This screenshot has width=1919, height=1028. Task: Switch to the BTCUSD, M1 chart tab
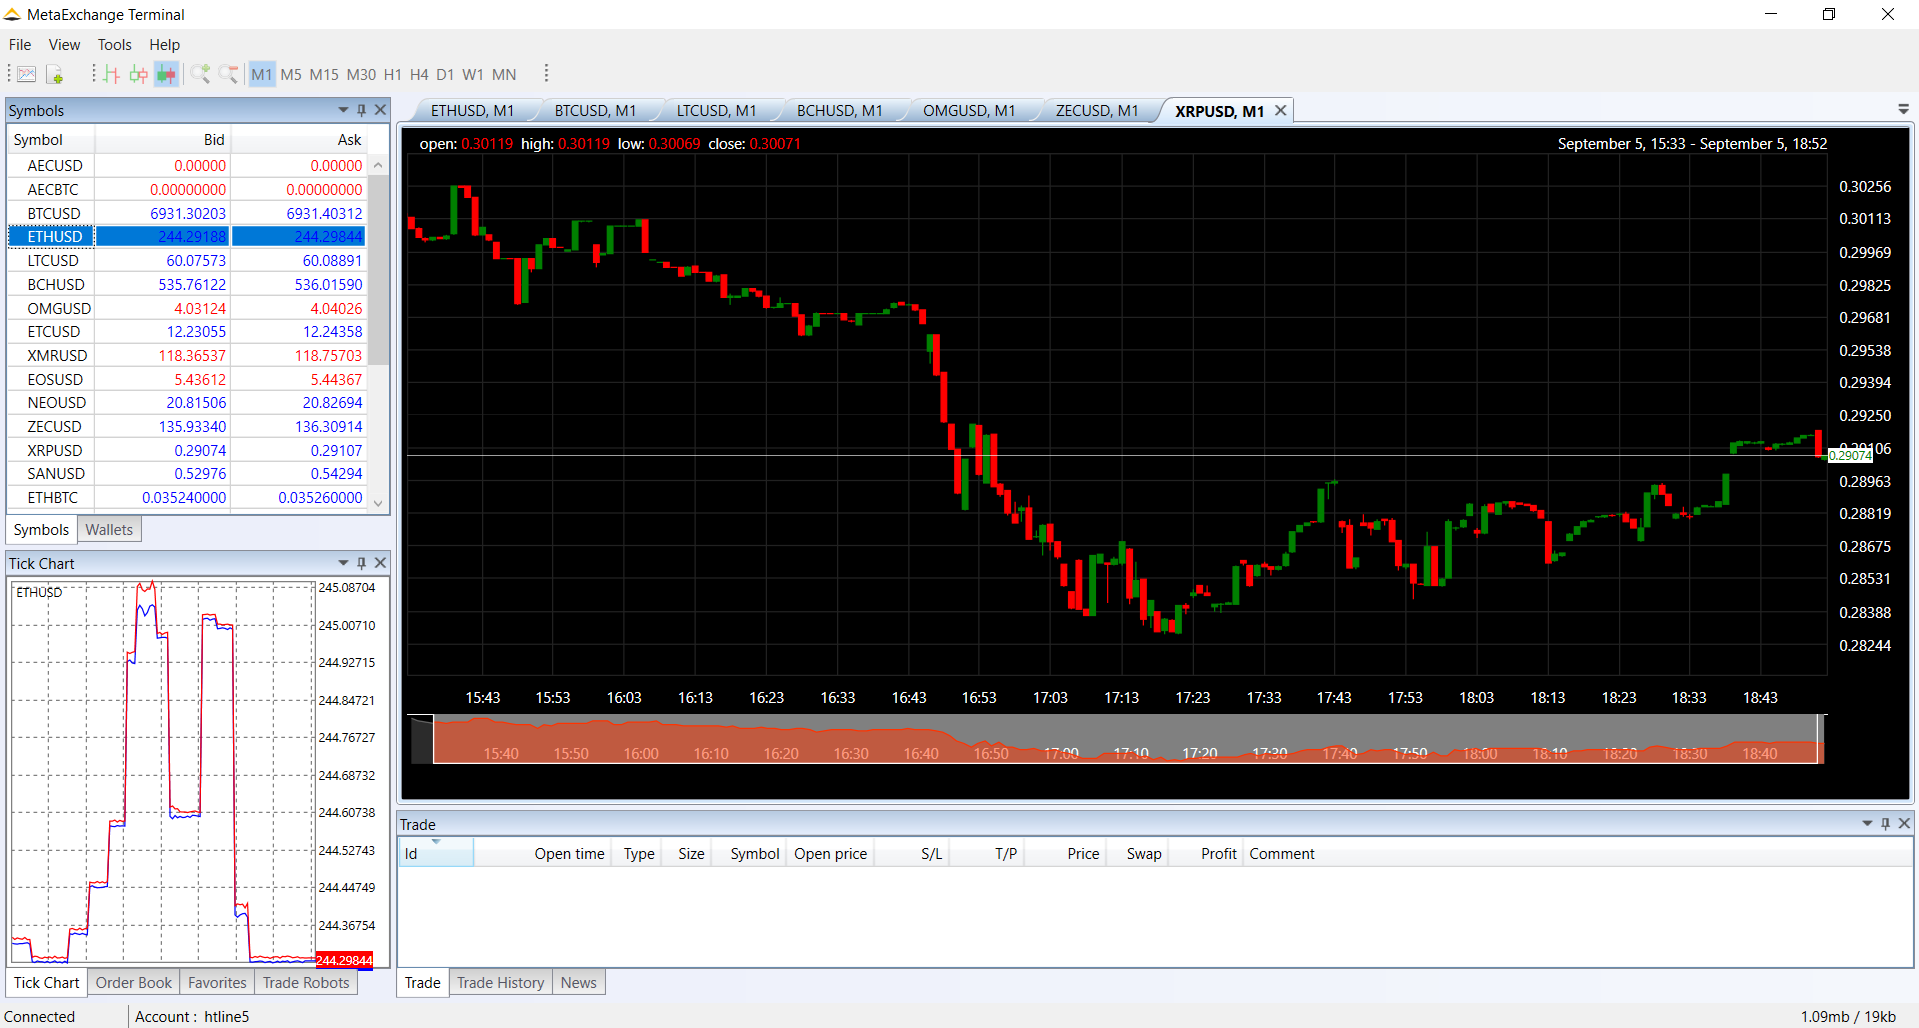point(595,111)
